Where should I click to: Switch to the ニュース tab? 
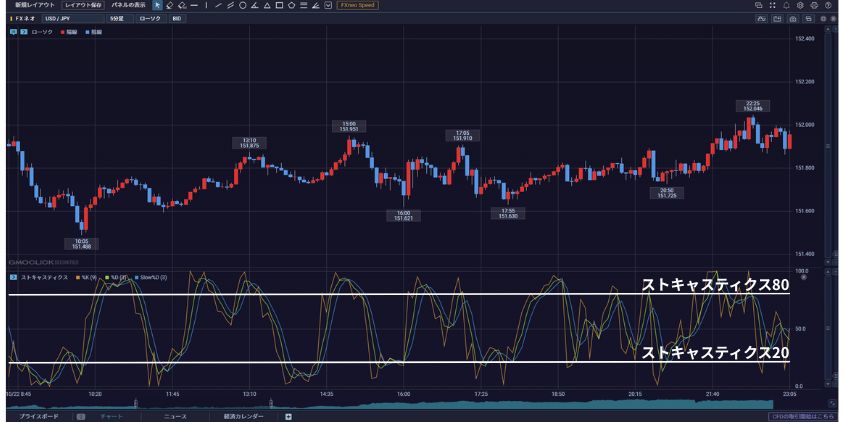pyautogui.click(x=177, y=416)
